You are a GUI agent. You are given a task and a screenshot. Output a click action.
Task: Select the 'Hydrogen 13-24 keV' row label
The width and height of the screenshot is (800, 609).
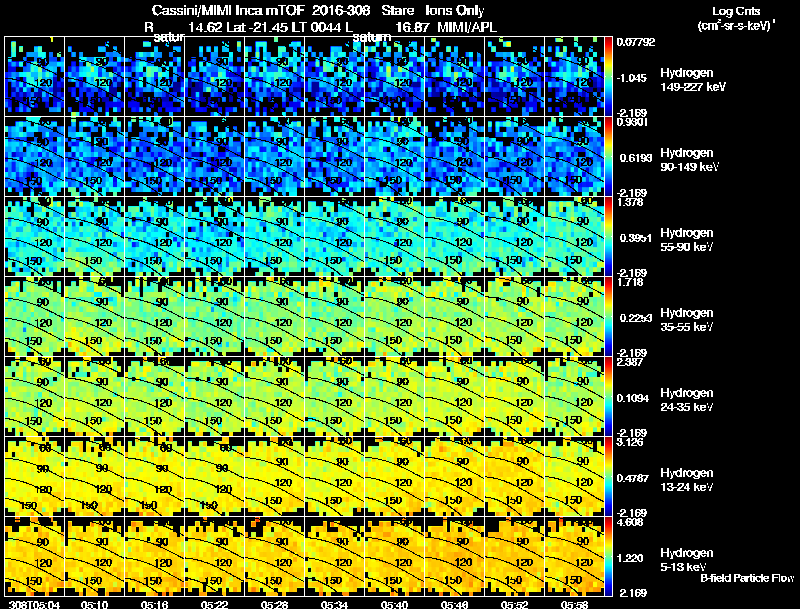click(x=687, y=480)
